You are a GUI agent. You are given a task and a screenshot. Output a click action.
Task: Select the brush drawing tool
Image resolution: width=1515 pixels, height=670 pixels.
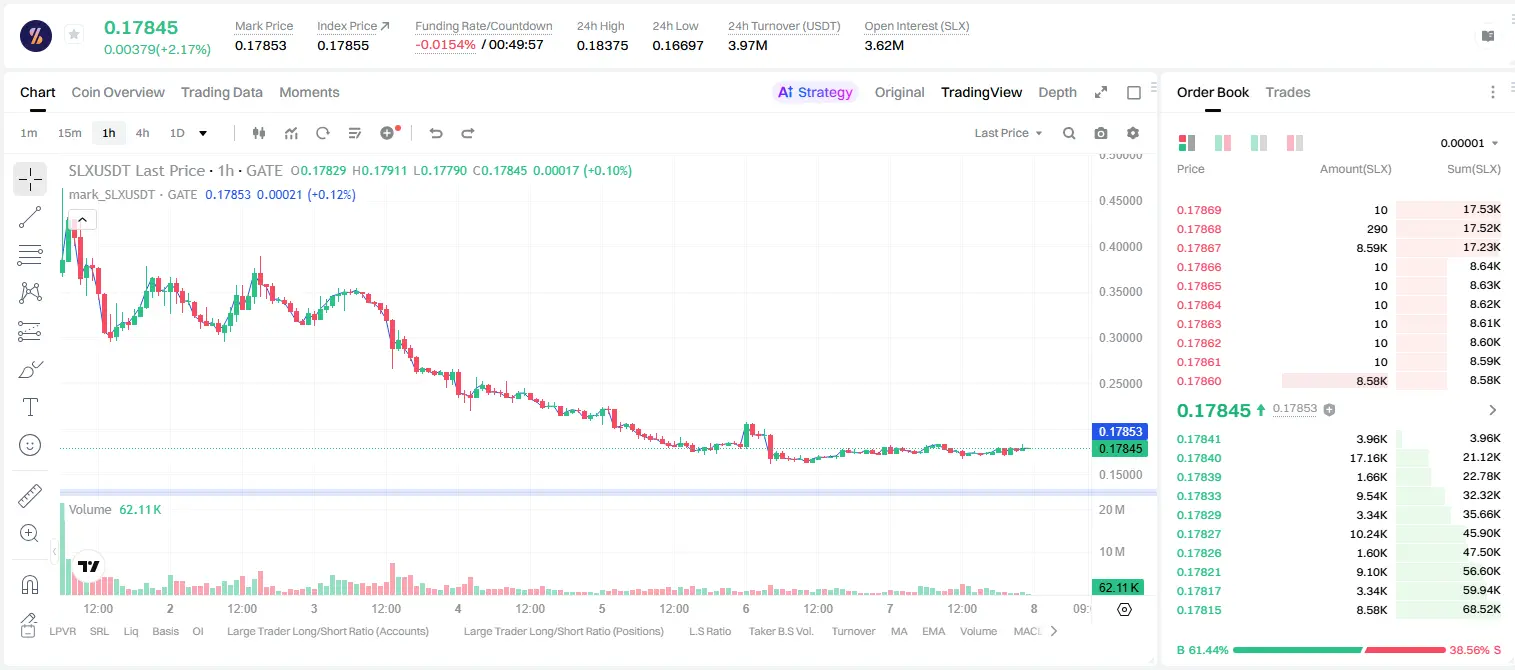(x=30, y=369)
